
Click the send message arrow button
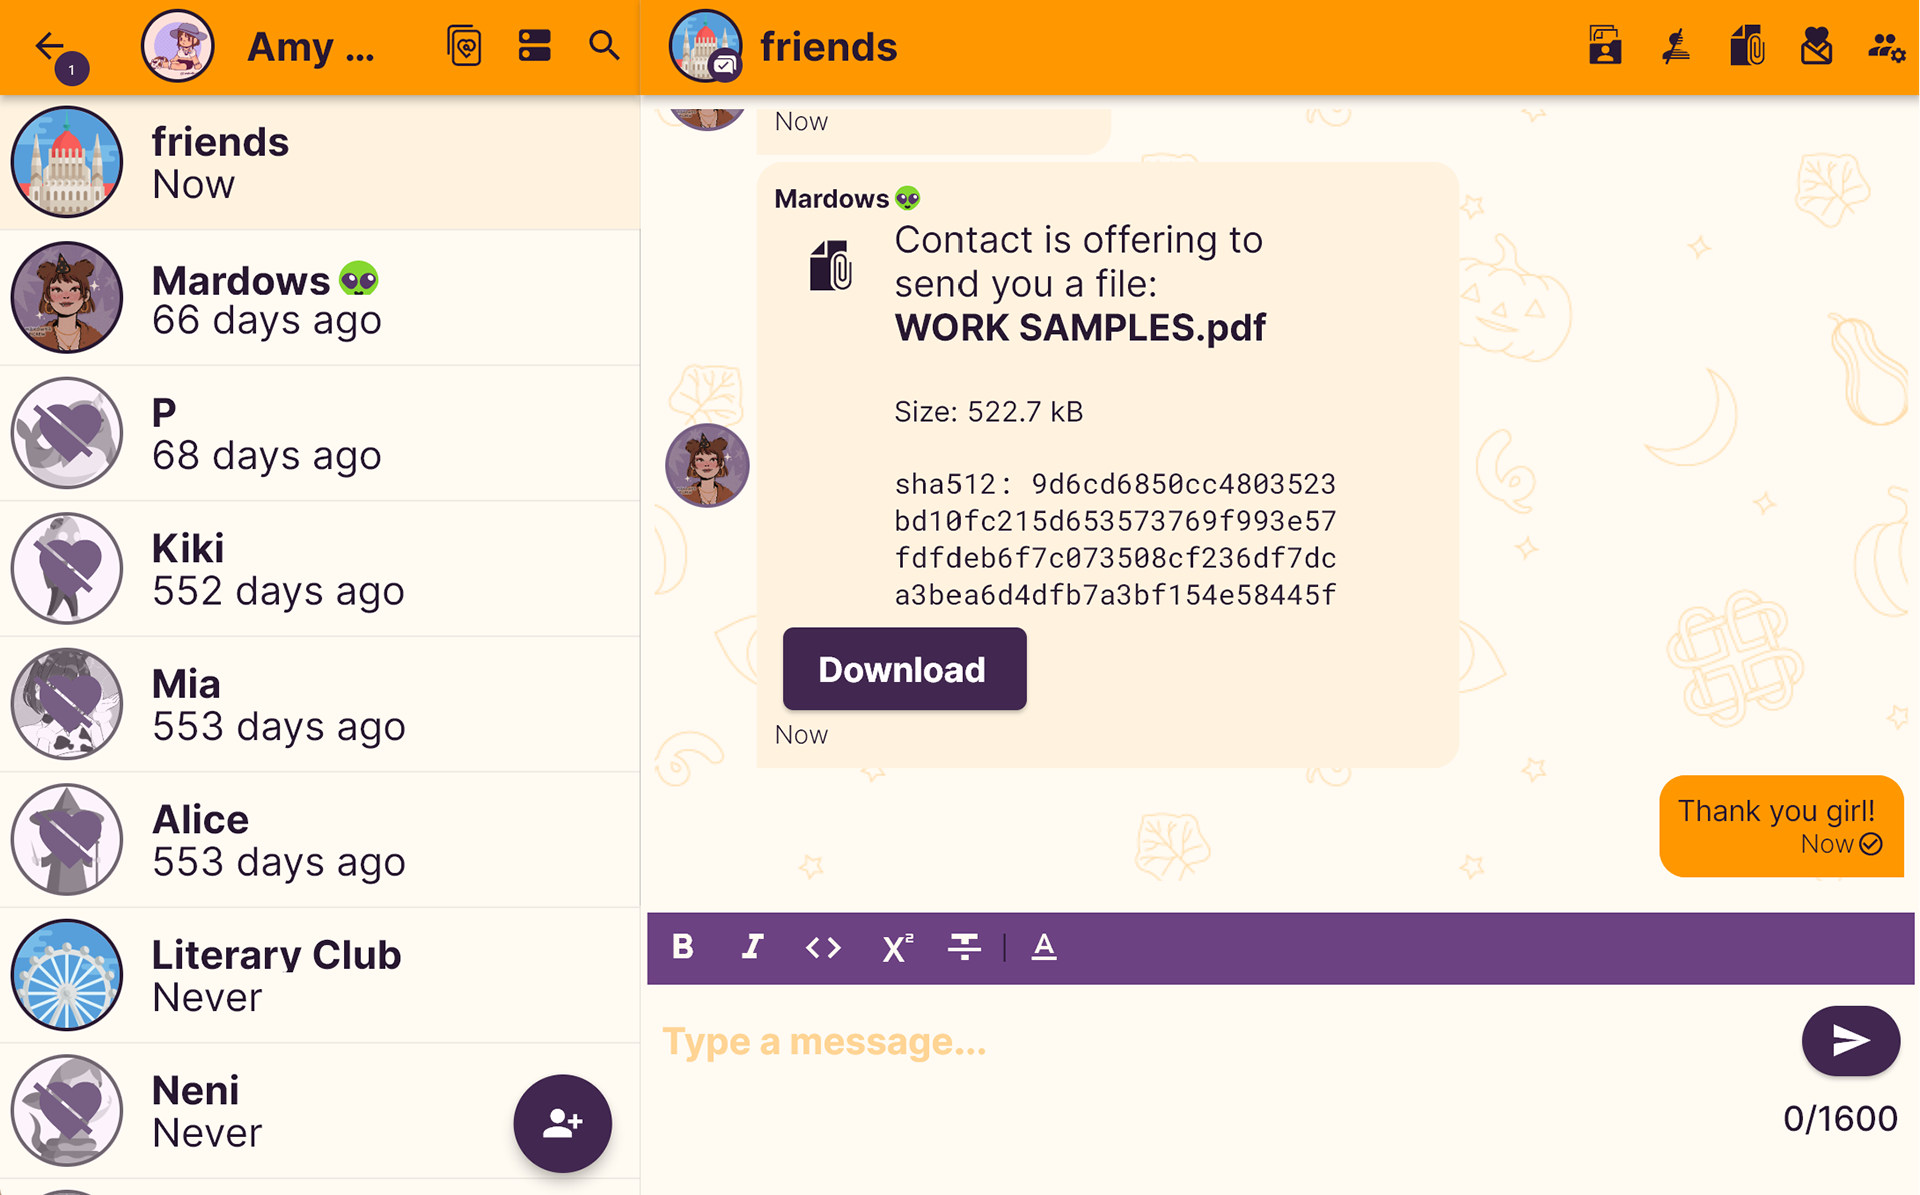[x=1850, y=1041]
